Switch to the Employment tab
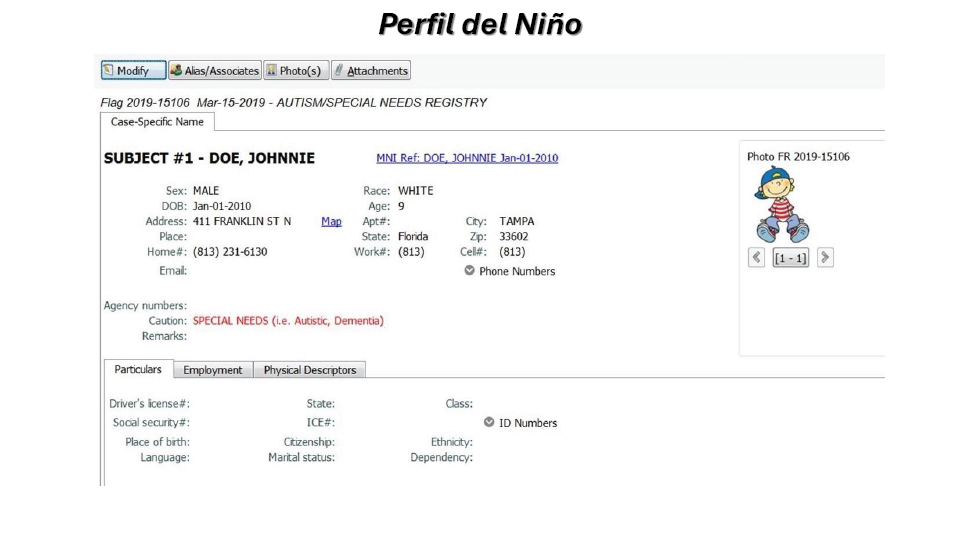Image resolution: width=960 pixels, height=540 pixels. pyautogui.click(x=212, y=370)
